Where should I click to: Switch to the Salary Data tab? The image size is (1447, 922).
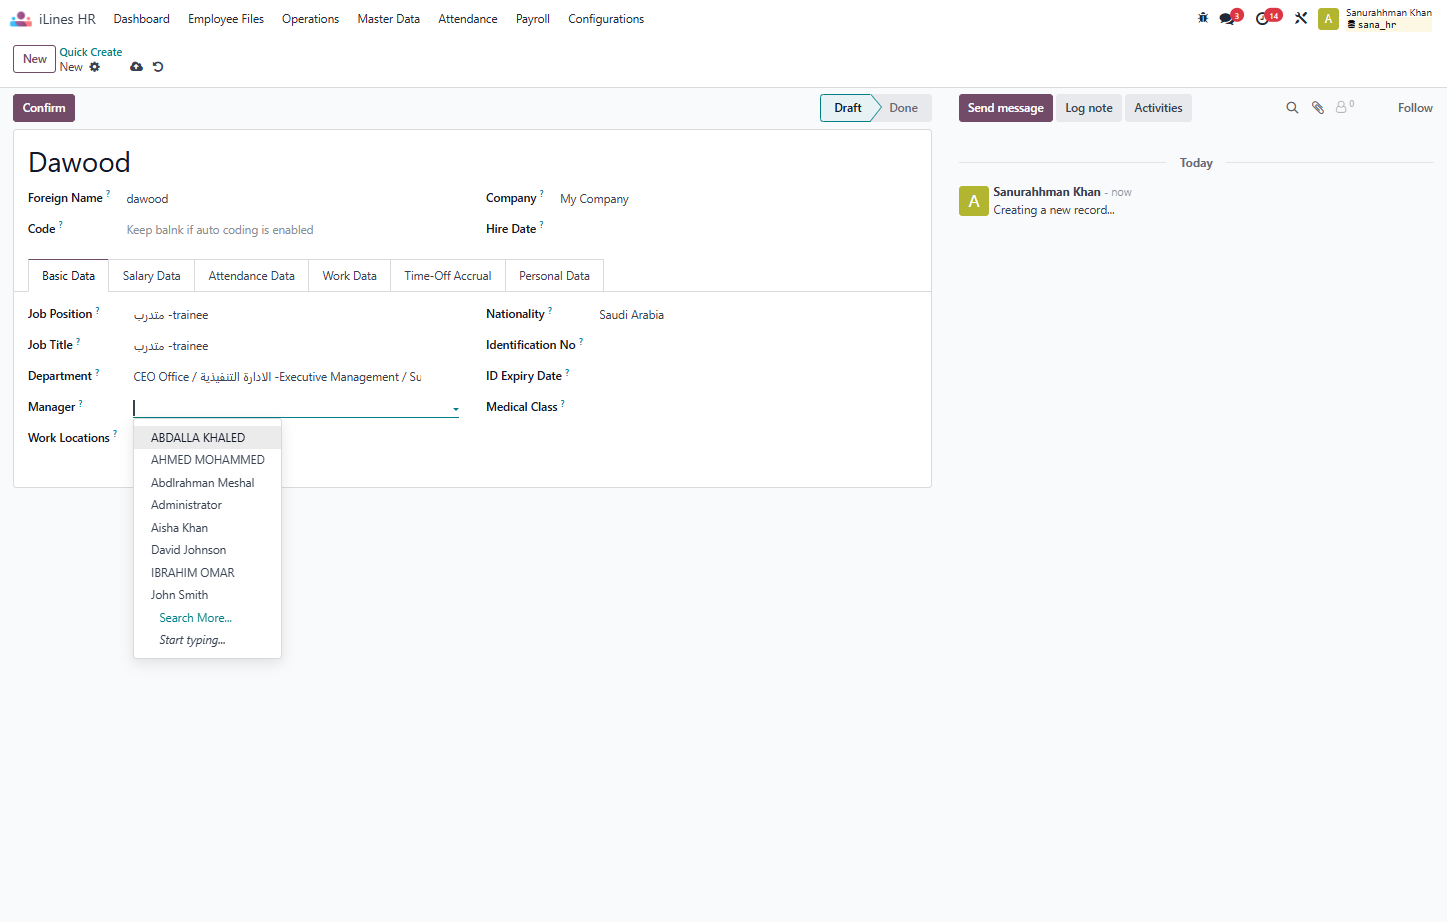(152, 276)
